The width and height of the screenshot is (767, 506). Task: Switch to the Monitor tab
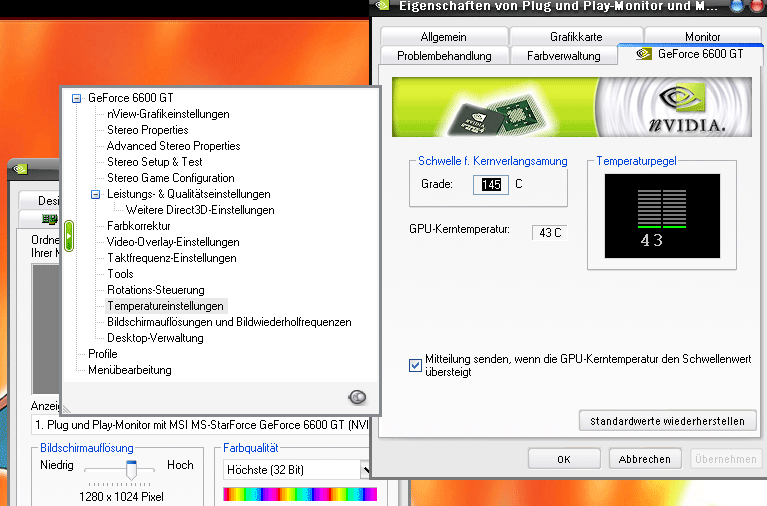(x=702, y=37)
